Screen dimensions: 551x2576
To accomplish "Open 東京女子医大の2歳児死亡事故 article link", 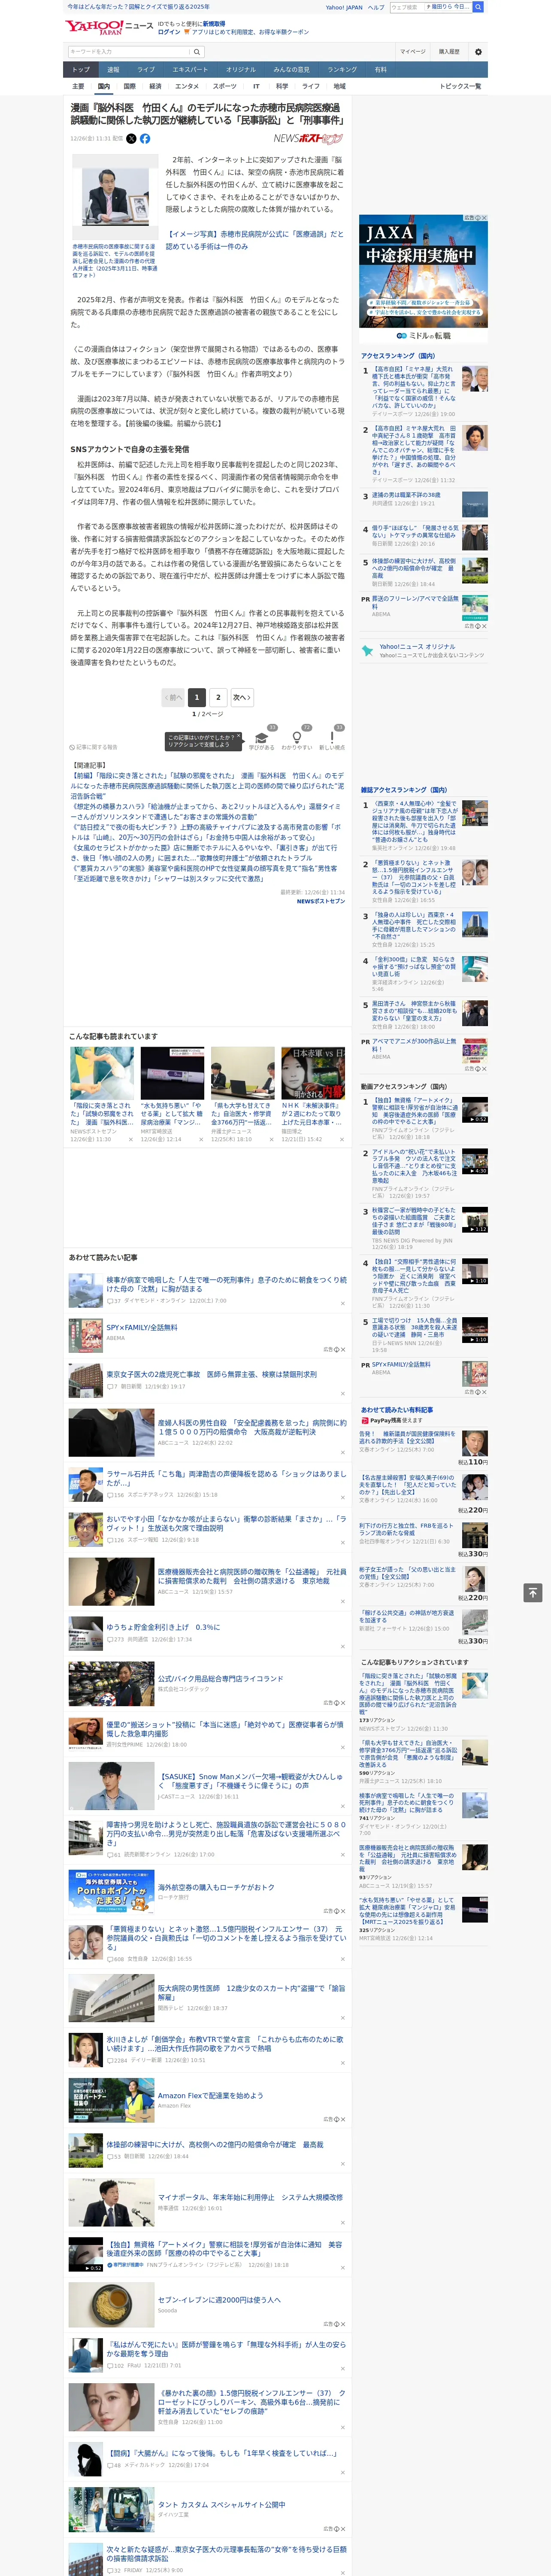I will click(x=211, y=1374).
